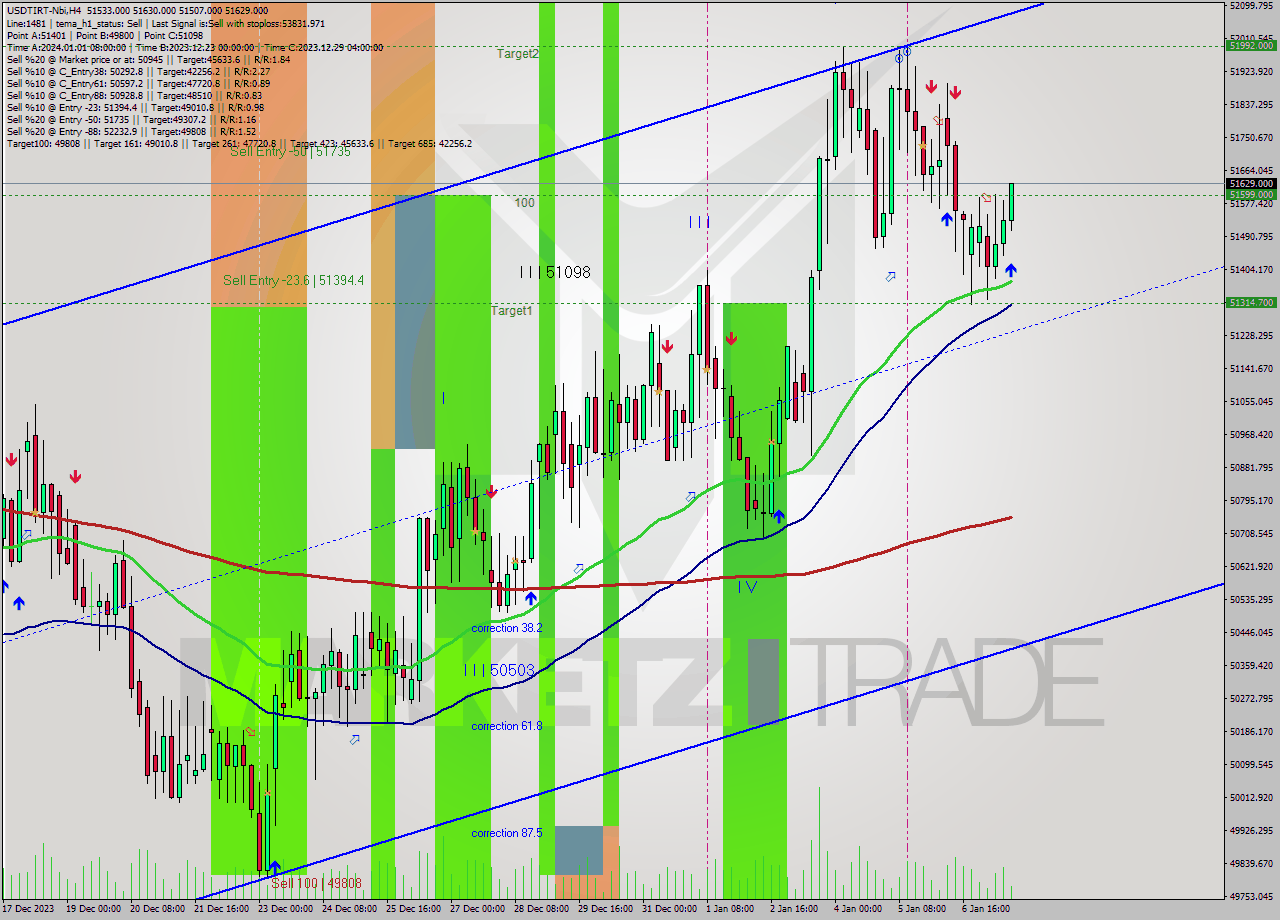Viewport: 1280px width, 920px height.
Task: Select the '100' Fibonacci level label
Action: tap(524, 203)
